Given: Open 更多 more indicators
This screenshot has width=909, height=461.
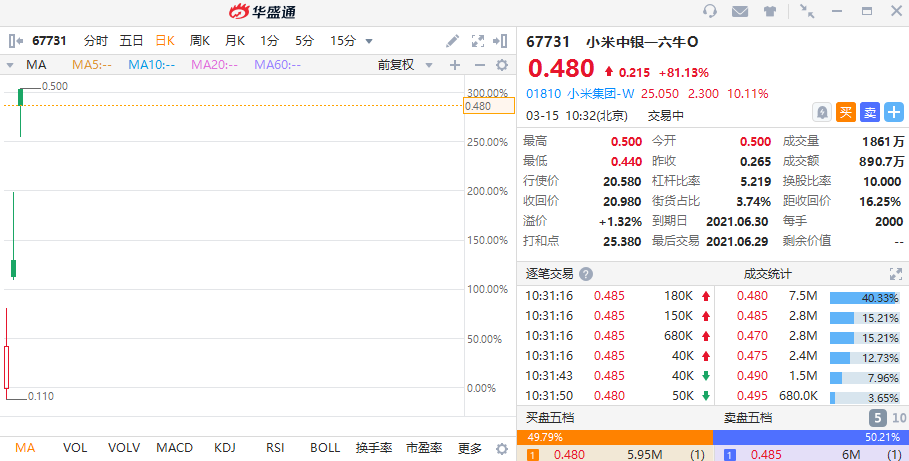Looking at the screenshot, I should 470,448.
